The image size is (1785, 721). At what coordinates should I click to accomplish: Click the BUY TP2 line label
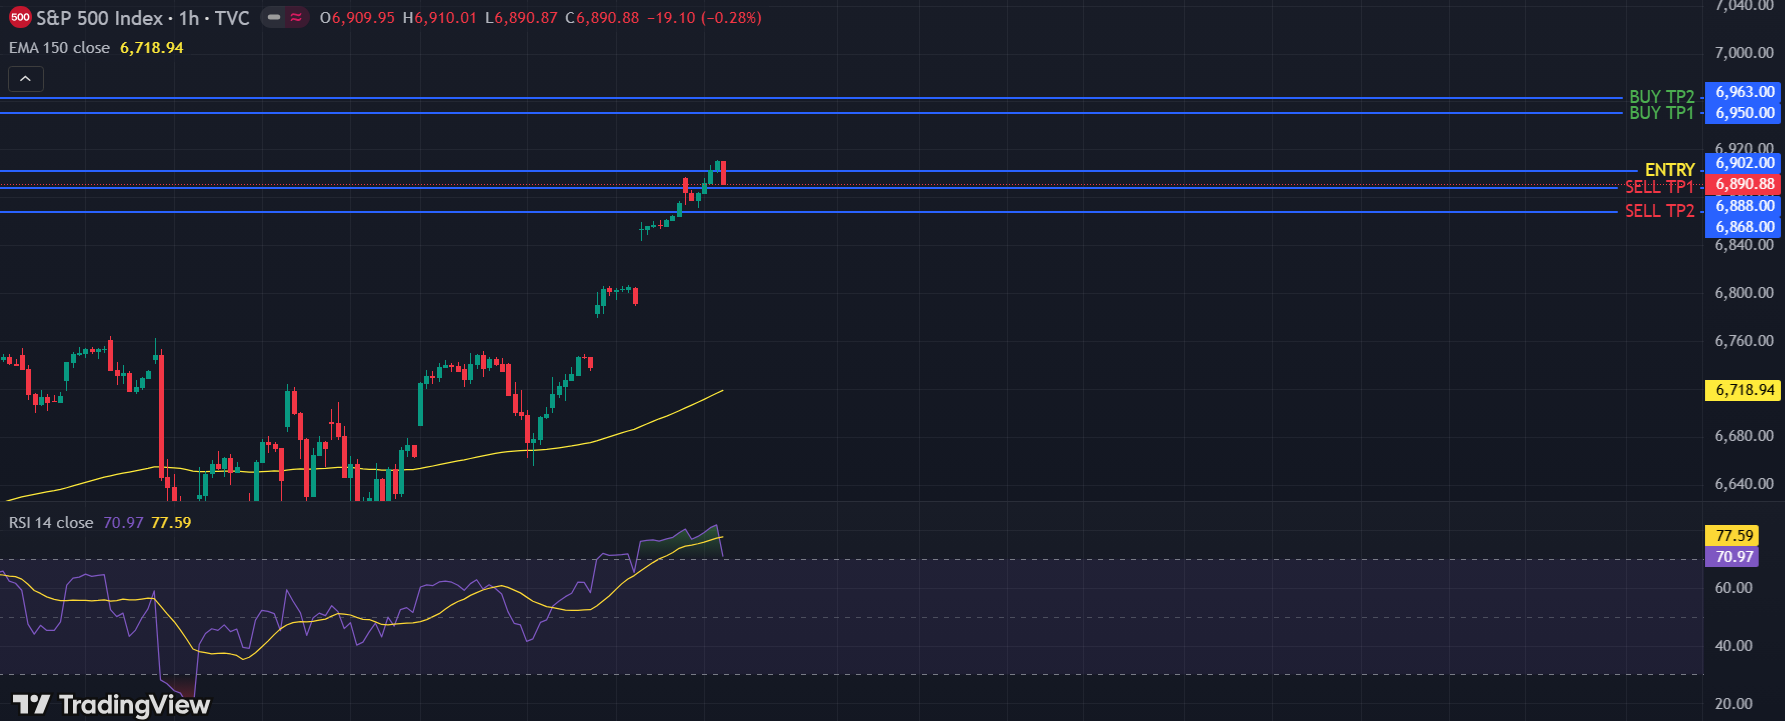coord(1661,97)
